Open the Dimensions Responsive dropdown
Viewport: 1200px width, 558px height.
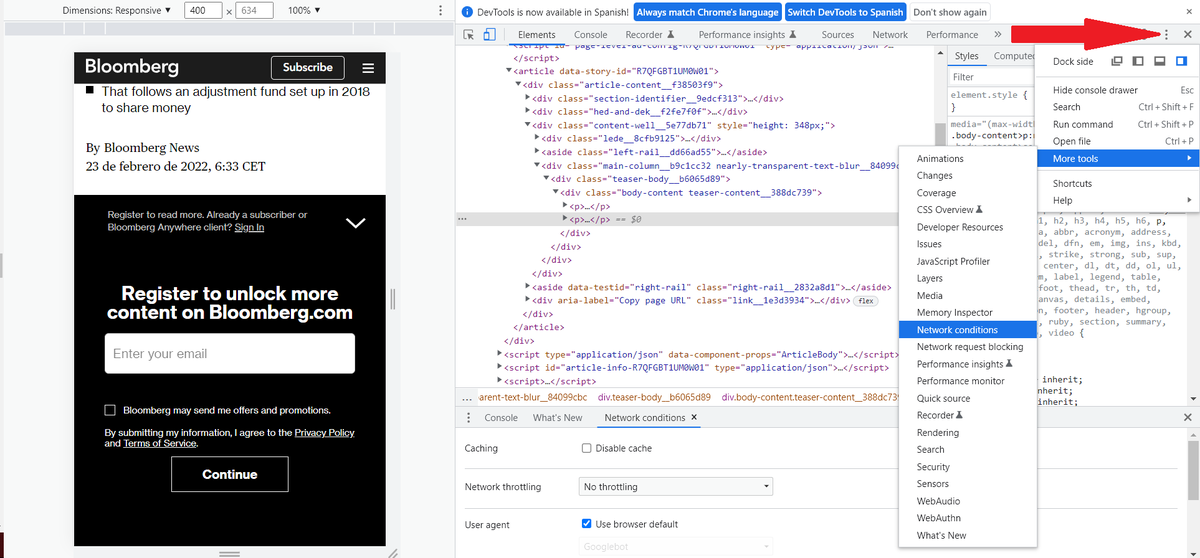click(116, 10)
